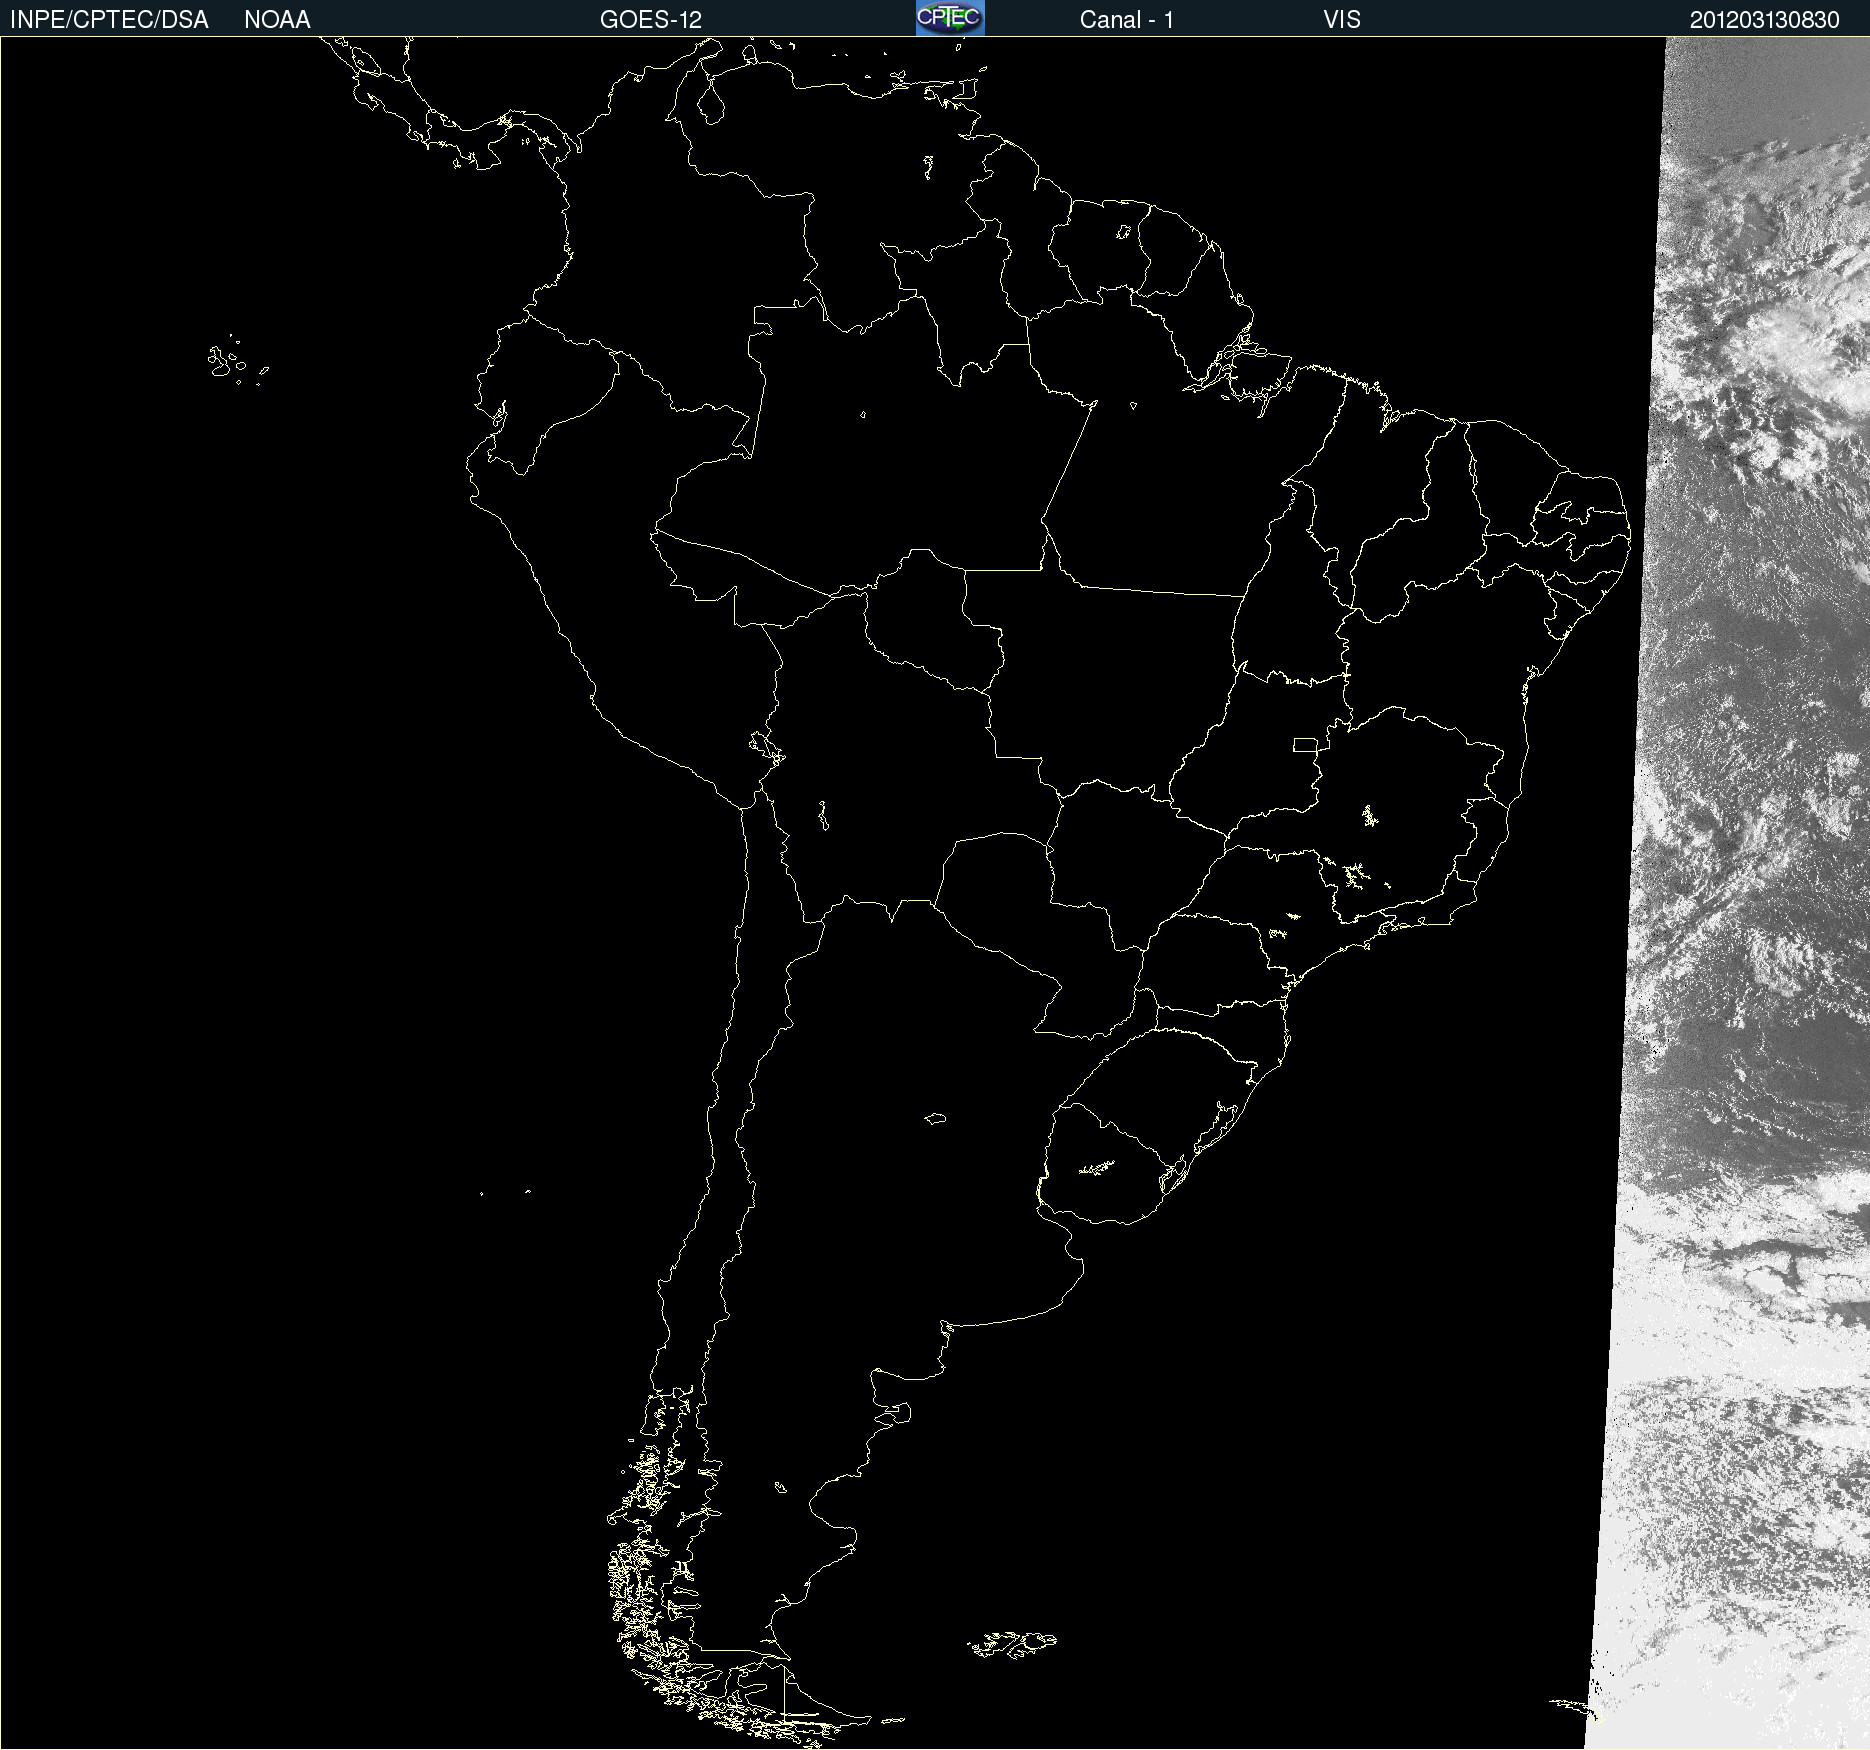The width and height of the screenshot is (1870, 1750).
Task: Click the VIS channel label
Action: coord(1342,20)
